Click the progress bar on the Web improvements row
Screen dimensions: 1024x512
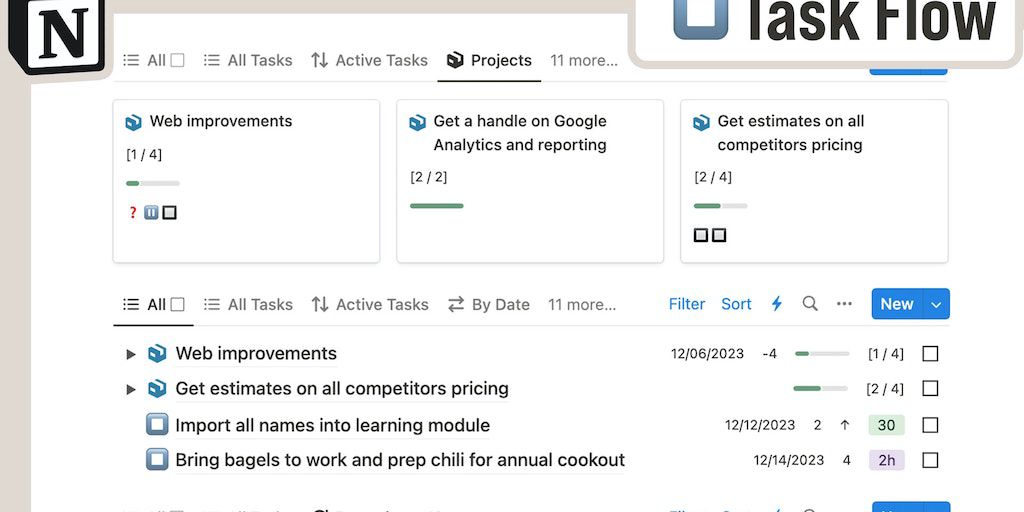click(x=822, y=354)
